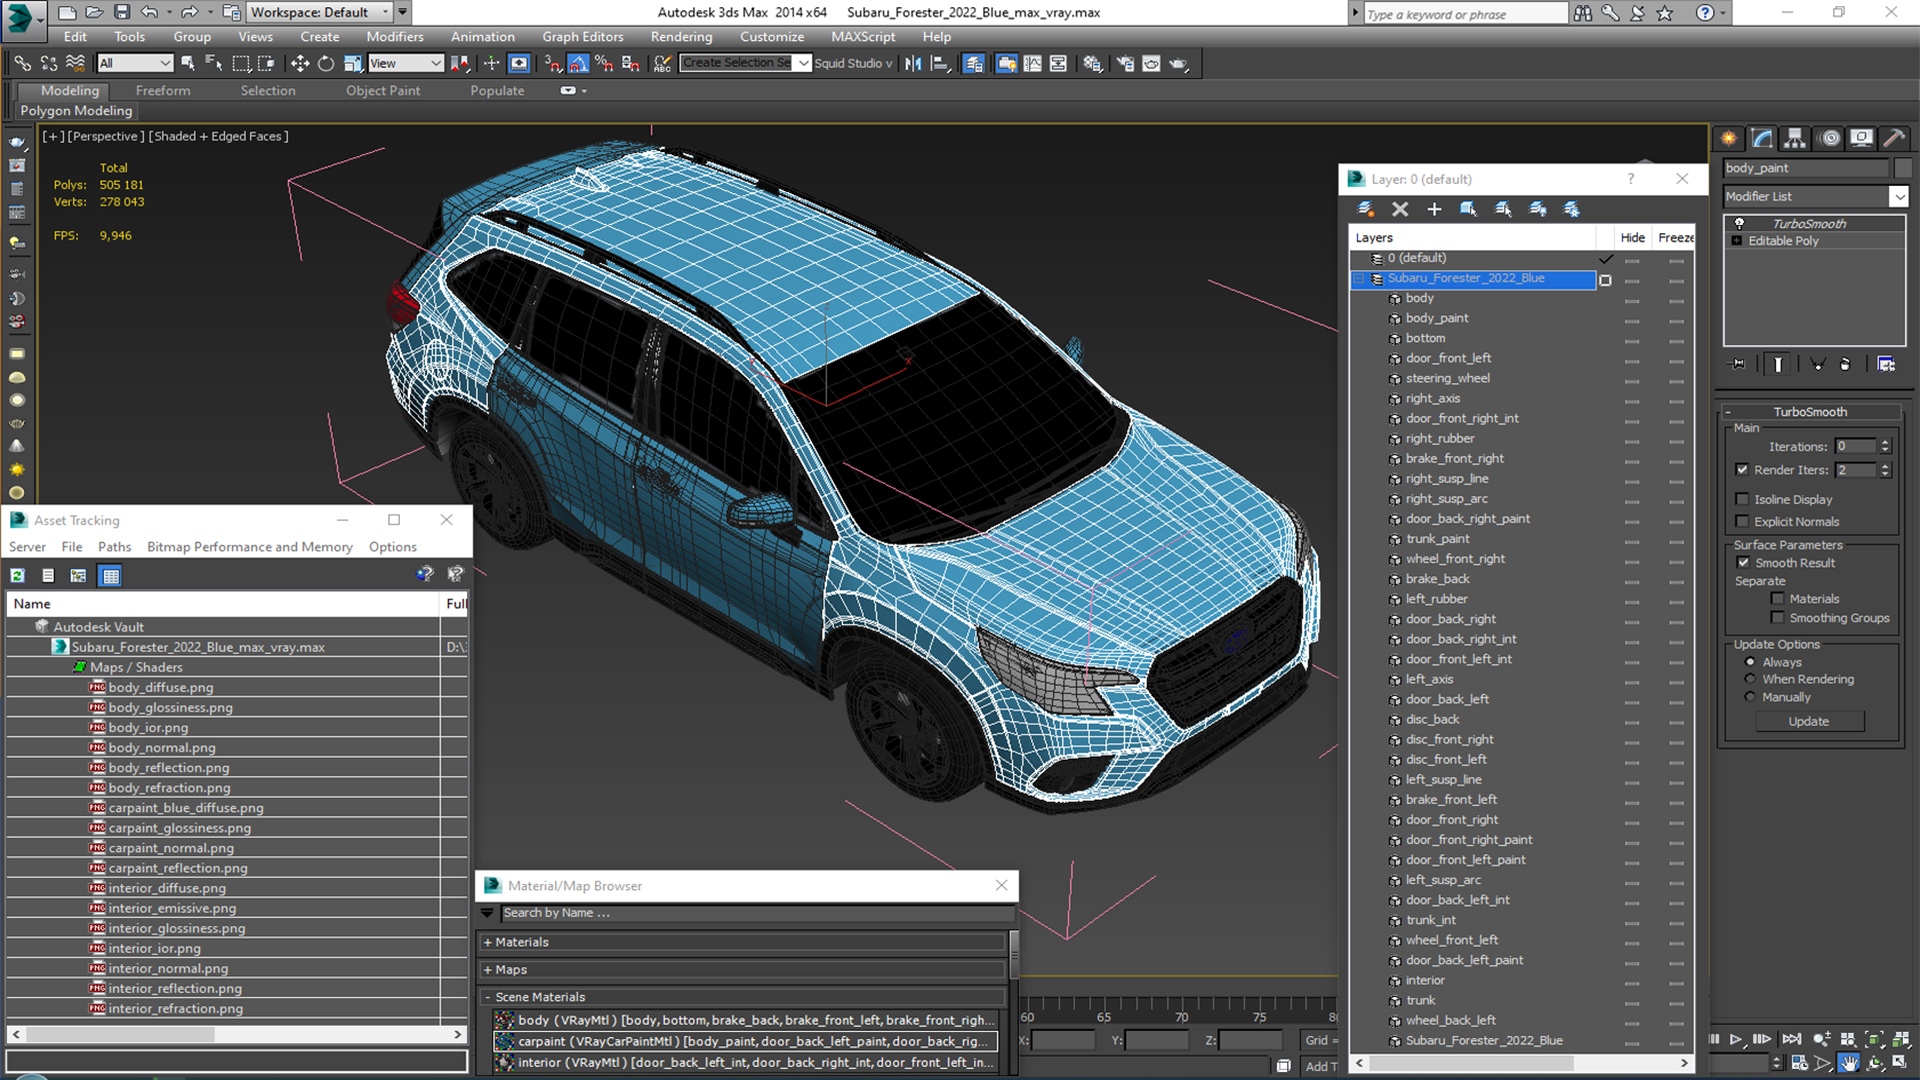
Task: Click the Mirror tool in main toolbar
Action: coord(913,63)
